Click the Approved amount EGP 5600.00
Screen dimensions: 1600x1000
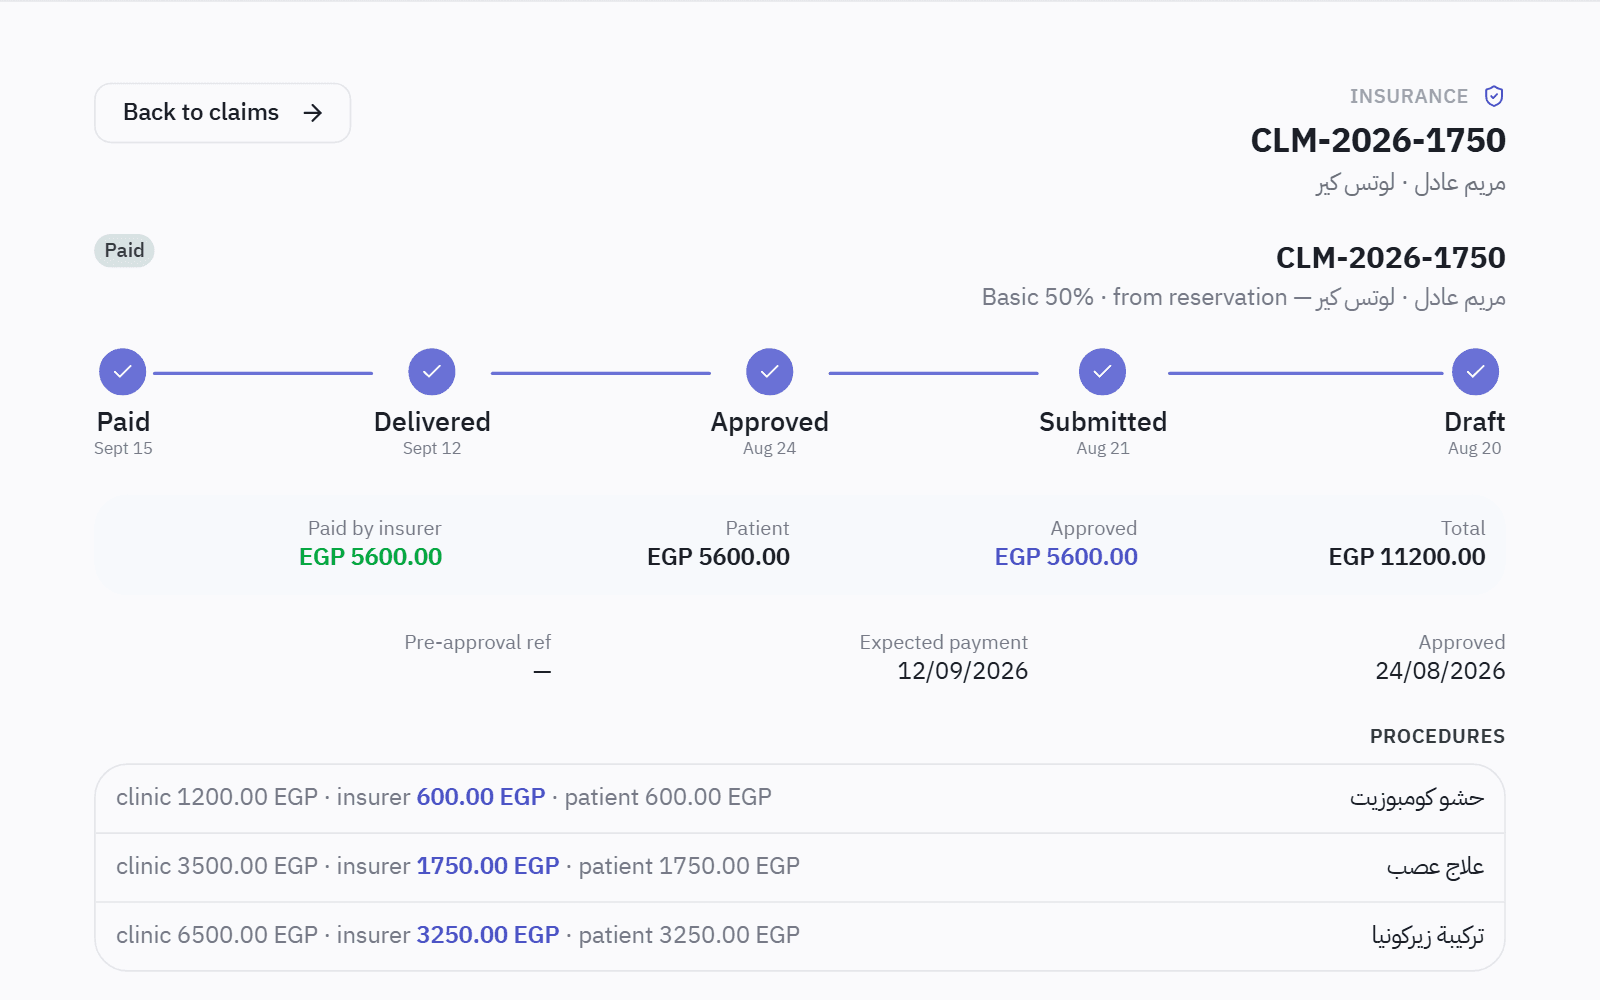click(x=1066, y=557)
